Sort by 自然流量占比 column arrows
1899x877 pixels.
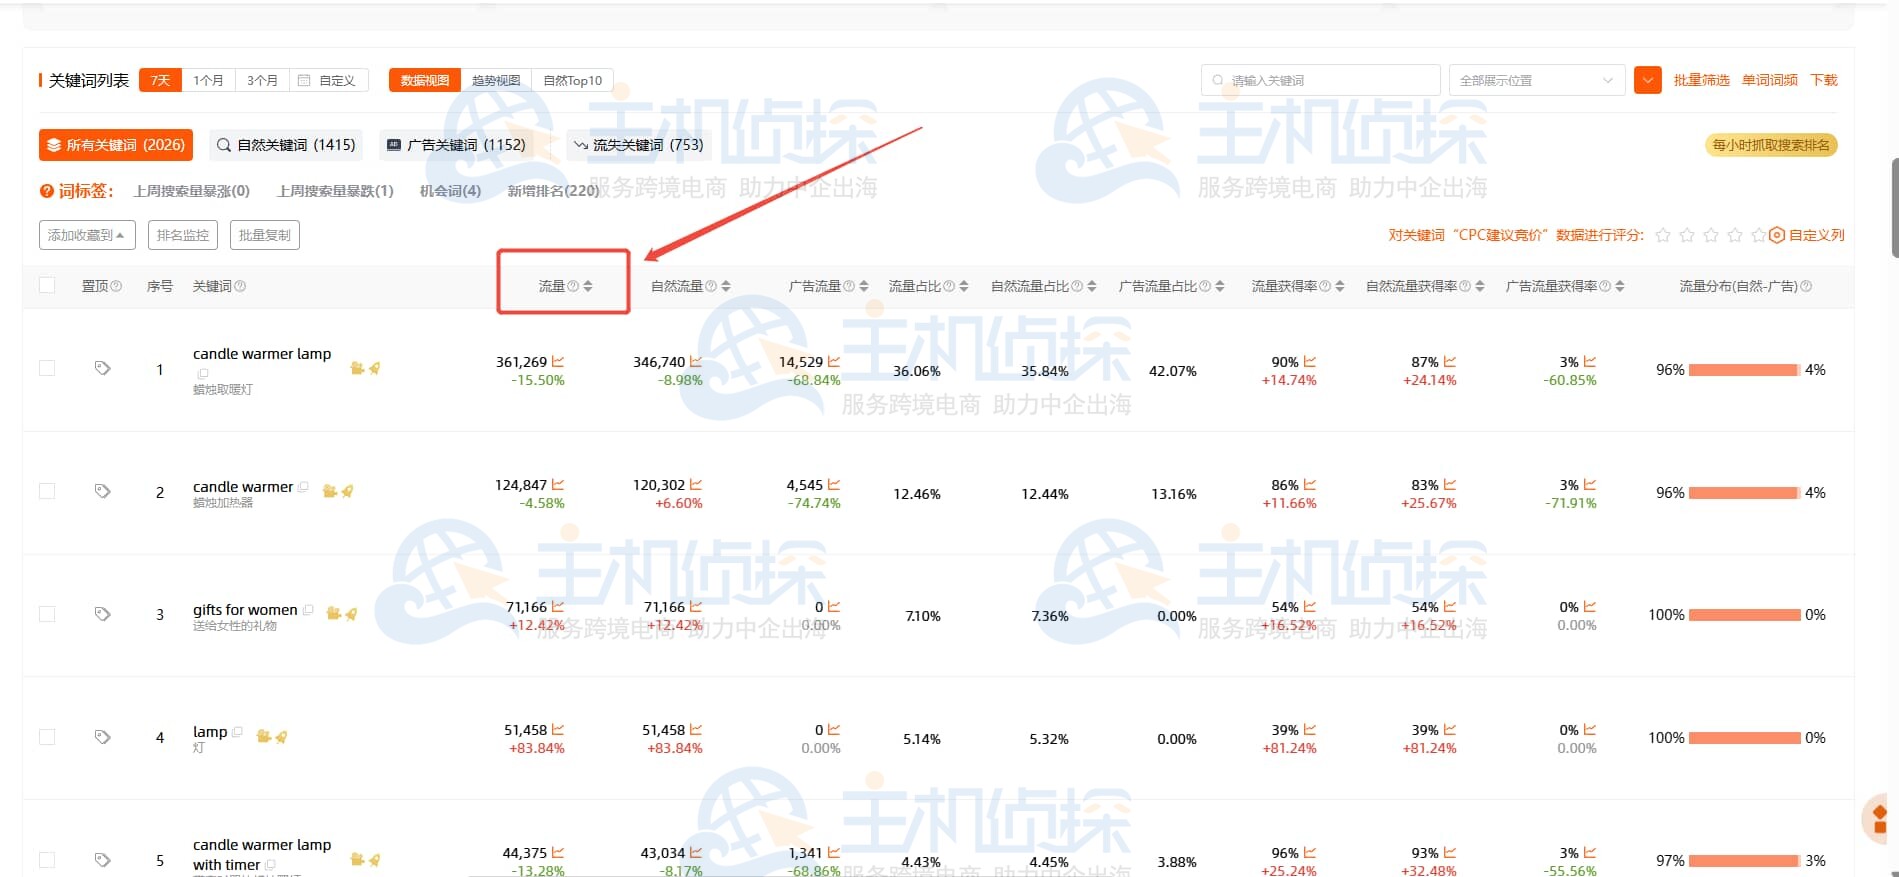tap(1092, 286)
